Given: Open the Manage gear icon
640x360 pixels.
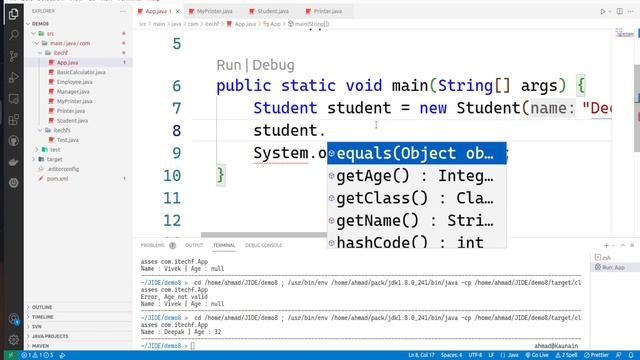Looking at the screenshot, I should [13, 339].
